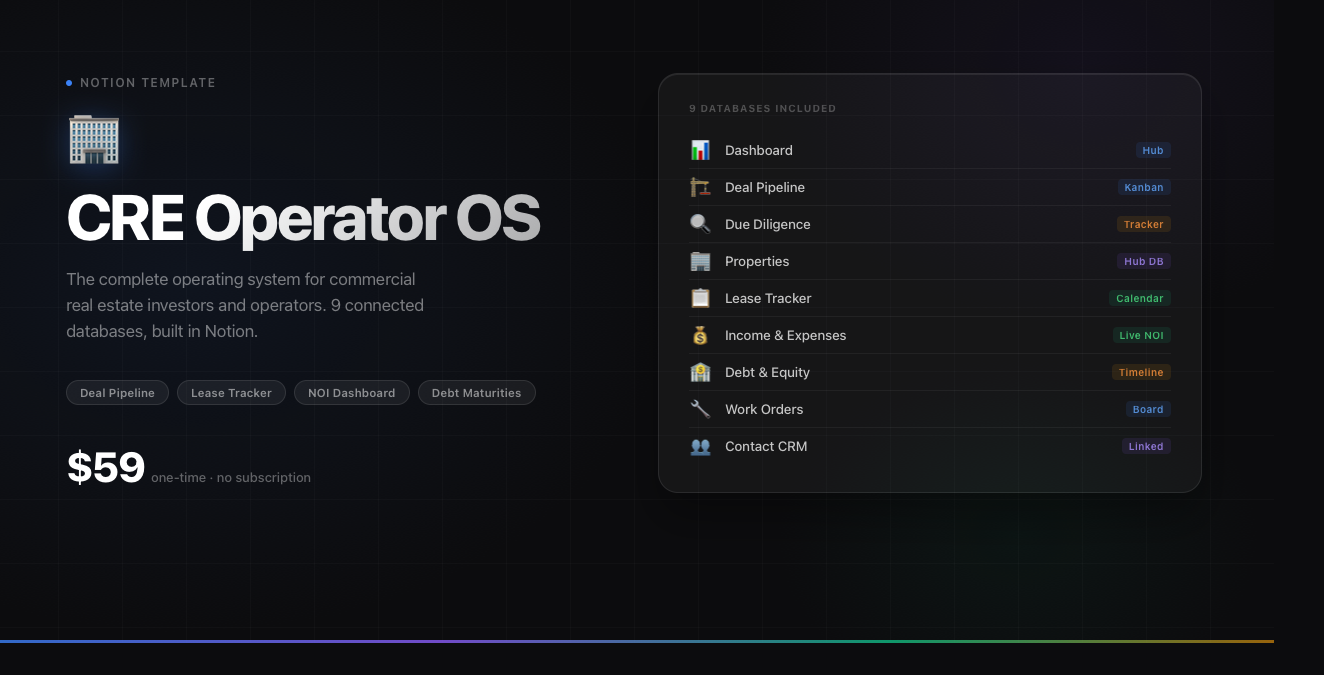The image size is (1324, 675).
Task: Open the Properties row label
Action: click(x=757, y=261)
